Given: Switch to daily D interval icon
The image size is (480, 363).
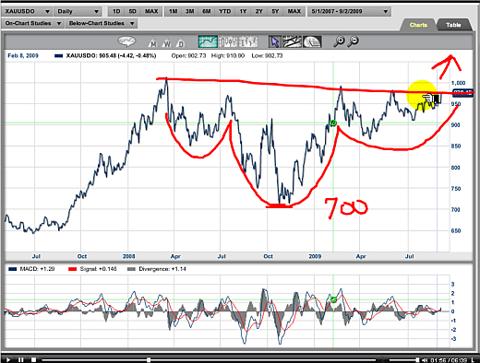Looking at the screenshot, I should pyautogui.click(x=180, y=44).
